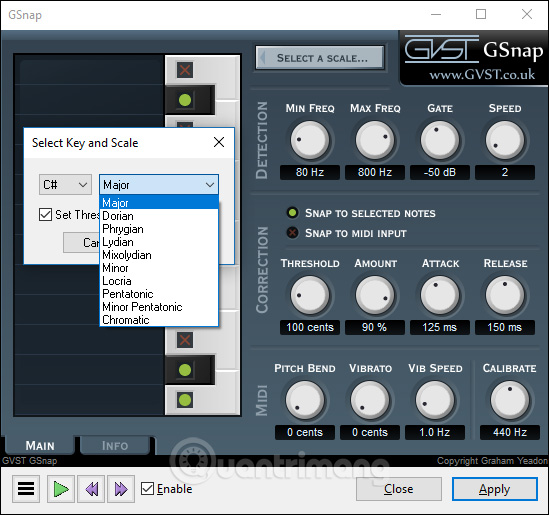Enable Snap to MIDI Input

292,232
